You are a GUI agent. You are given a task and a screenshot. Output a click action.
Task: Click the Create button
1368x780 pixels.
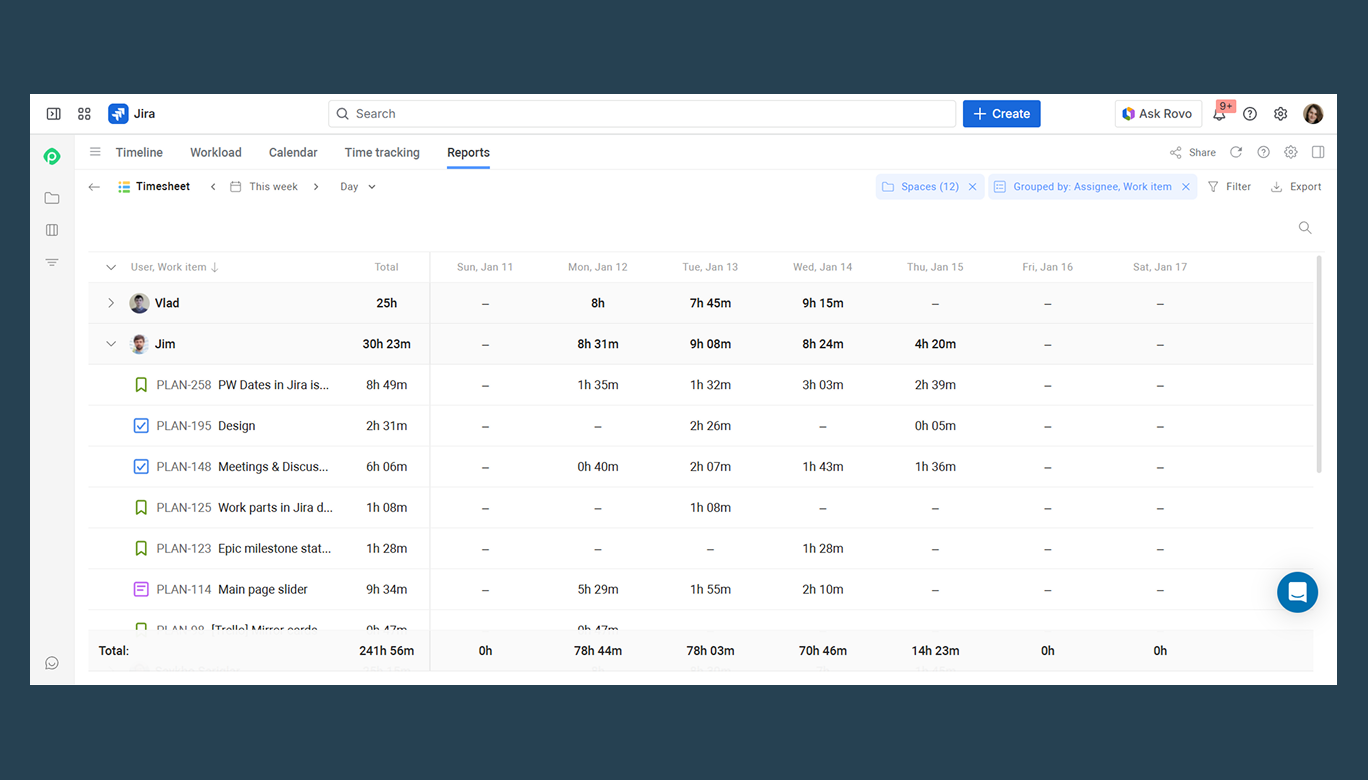click(x=1002, y=114)
